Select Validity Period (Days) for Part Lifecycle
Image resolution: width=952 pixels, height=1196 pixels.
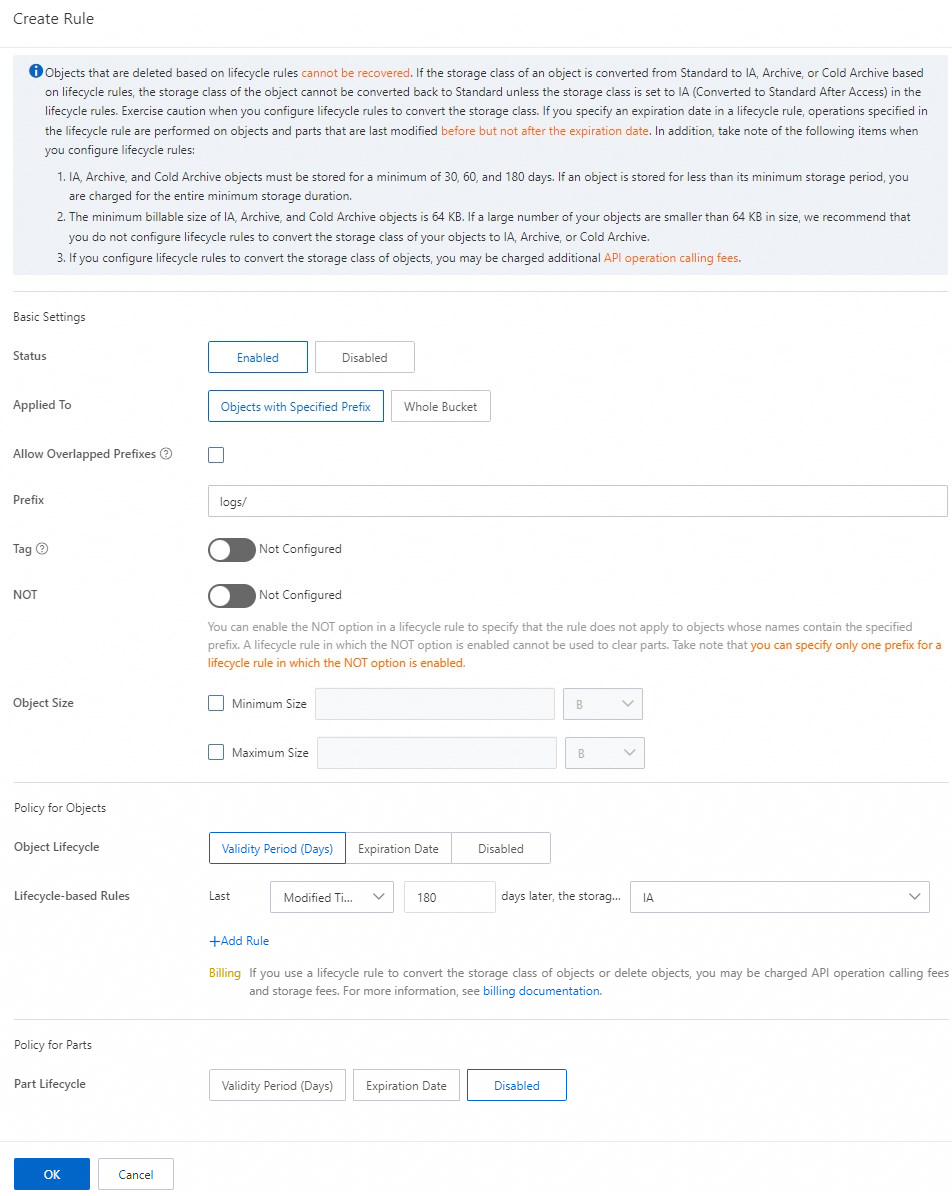tap(277, 1085)
